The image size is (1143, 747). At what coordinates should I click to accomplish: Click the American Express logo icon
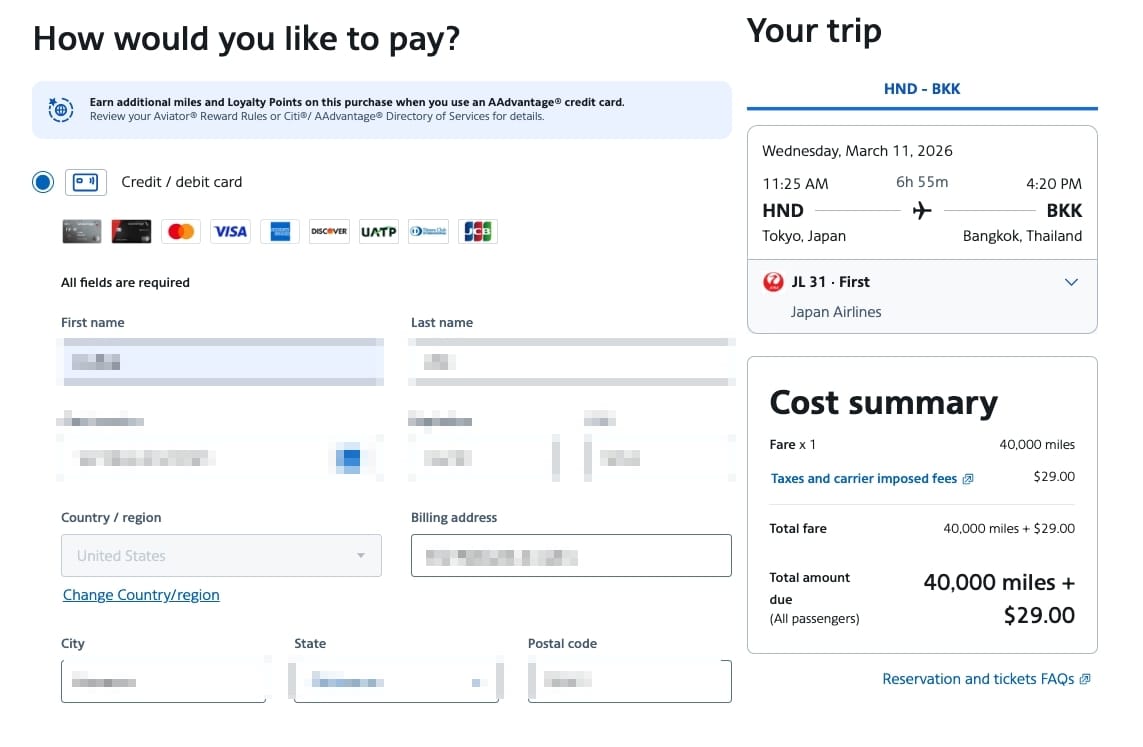pyautogui.click(x=280, y=232)
